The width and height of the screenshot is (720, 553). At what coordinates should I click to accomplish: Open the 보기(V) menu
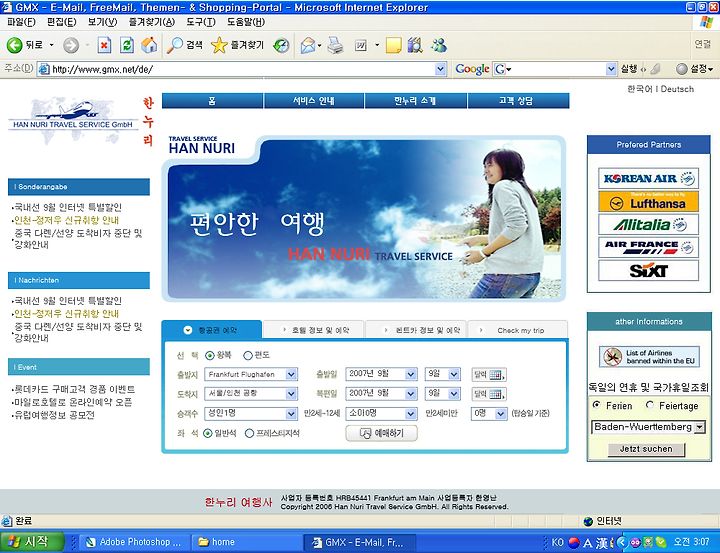[x=102, y=22]
